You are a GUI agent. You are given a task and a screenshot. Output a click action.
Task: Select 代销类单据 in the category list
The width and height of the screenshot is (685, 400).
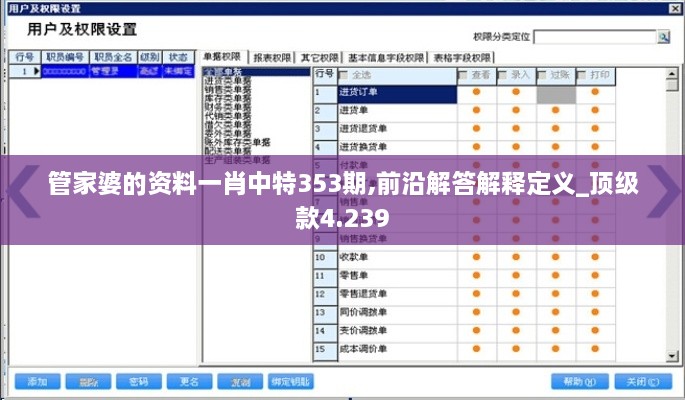[x=228, y=116]
